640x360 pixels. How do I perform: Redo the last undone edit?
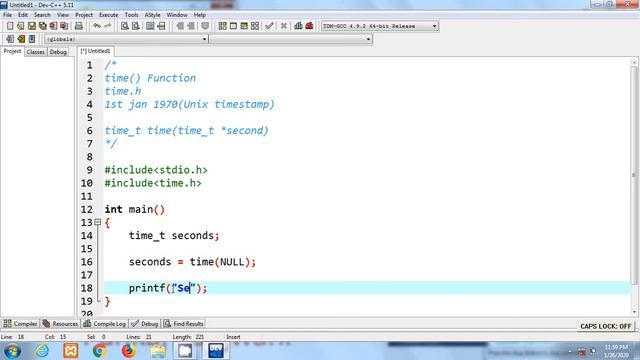click(108, 26)
